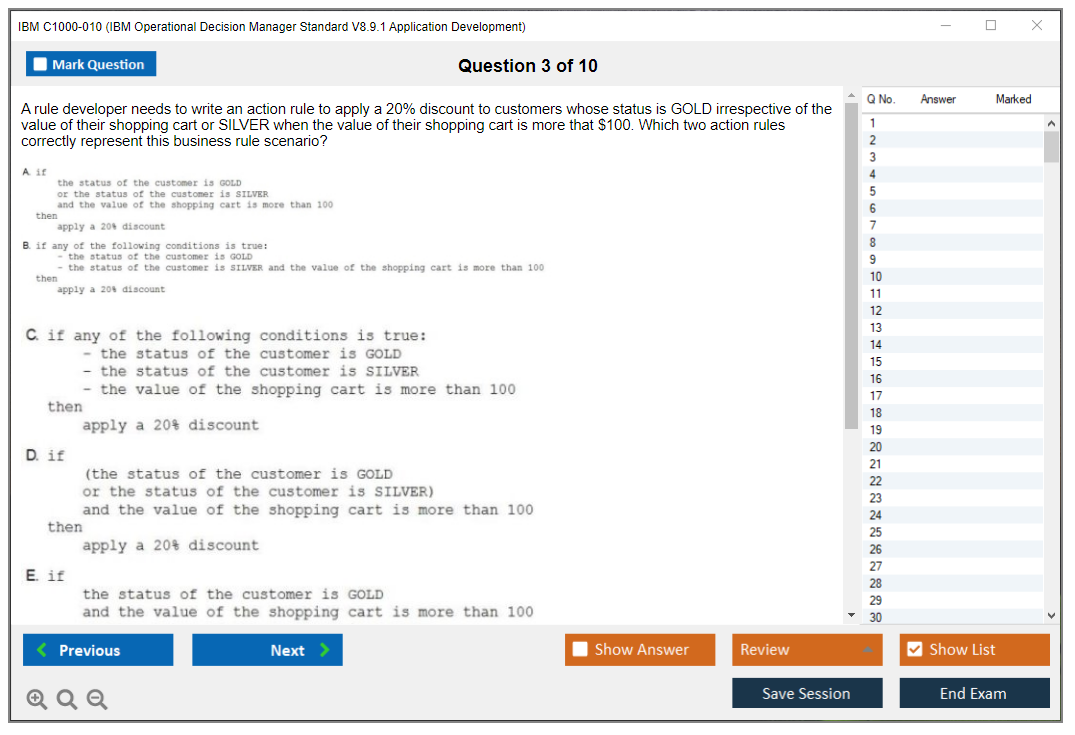
Task: Tick the Mark Question checkbox
Action: [40, 65]
